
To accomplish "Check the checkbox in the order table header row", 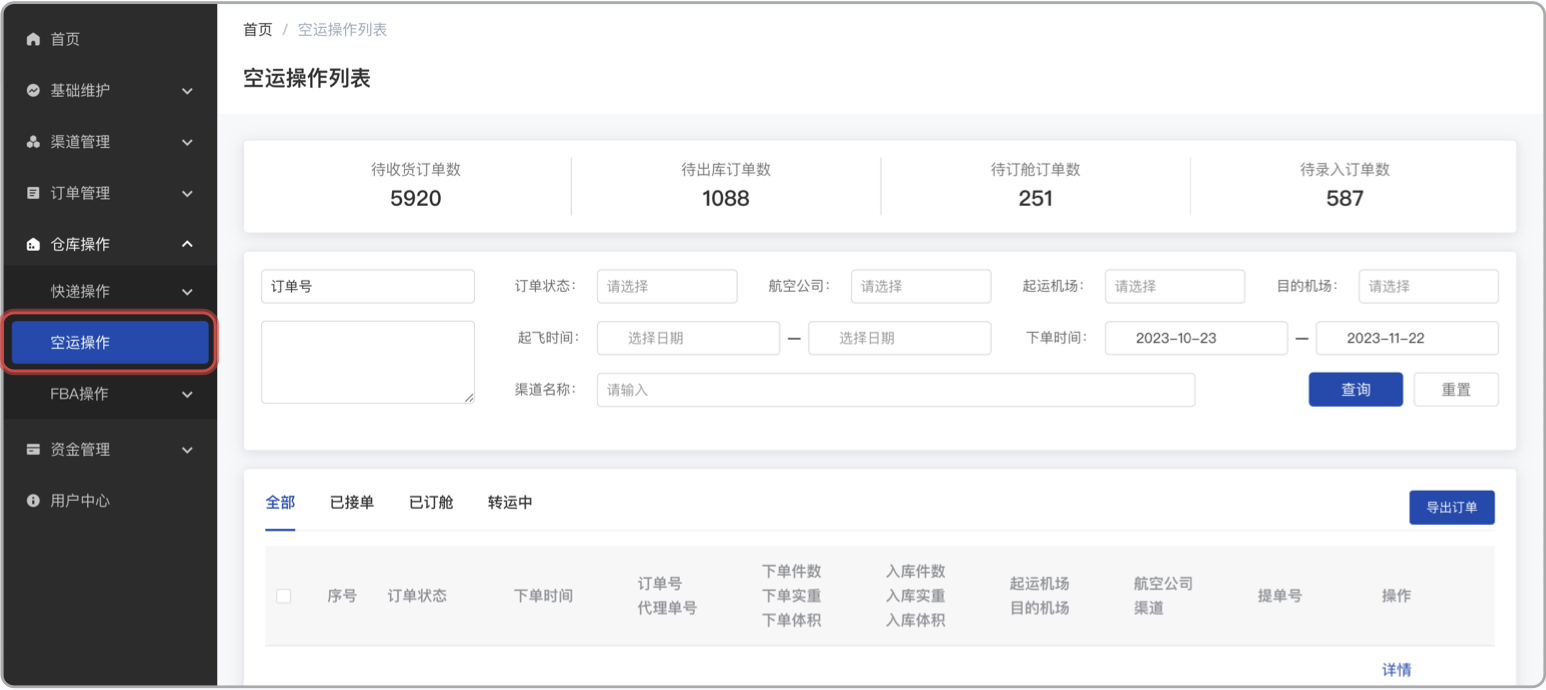I will click(x=283, y=595).
